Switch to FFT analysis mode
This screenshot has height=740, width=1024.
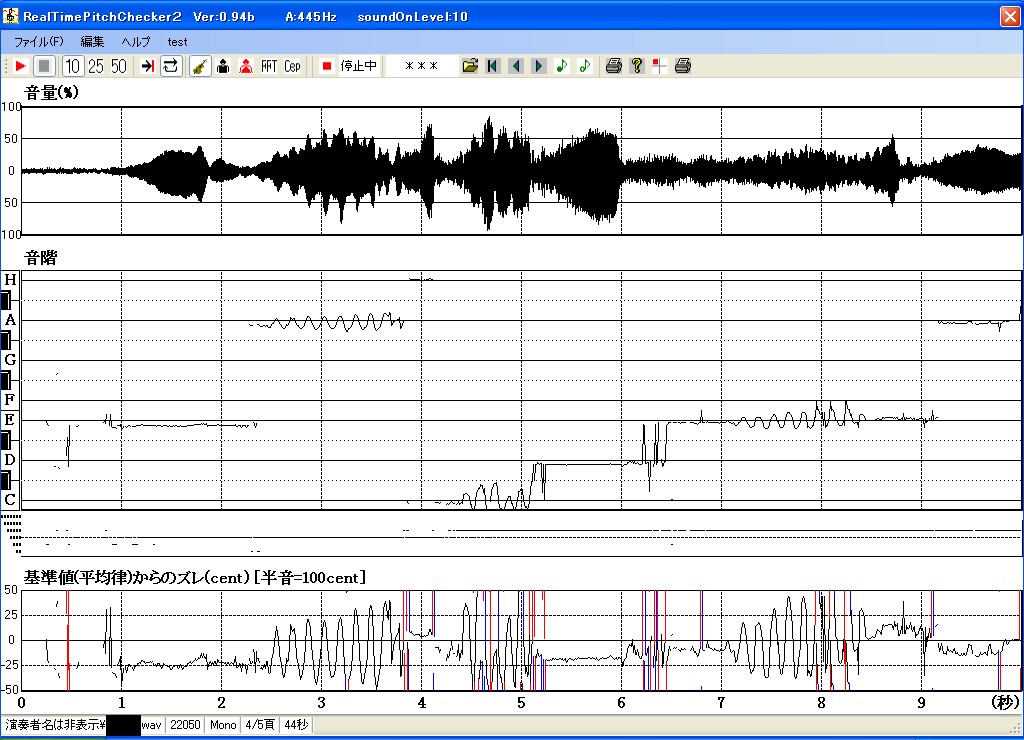pyautogui.click(x=269, y=66)
